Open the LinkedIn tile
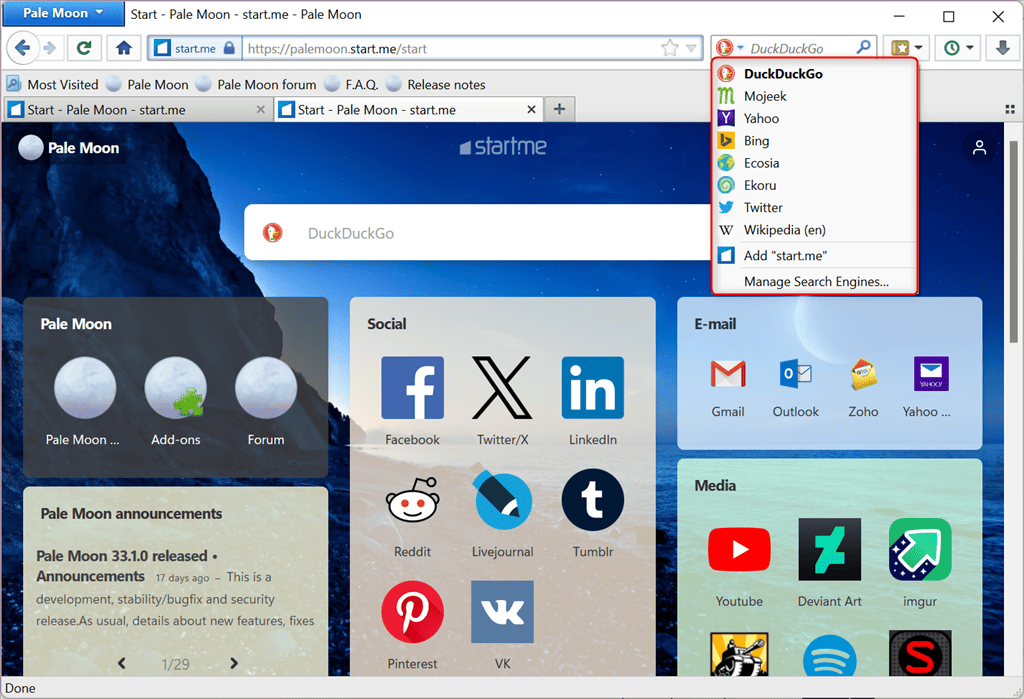This screenshot has height=699, width=1024. coord(592,400)
